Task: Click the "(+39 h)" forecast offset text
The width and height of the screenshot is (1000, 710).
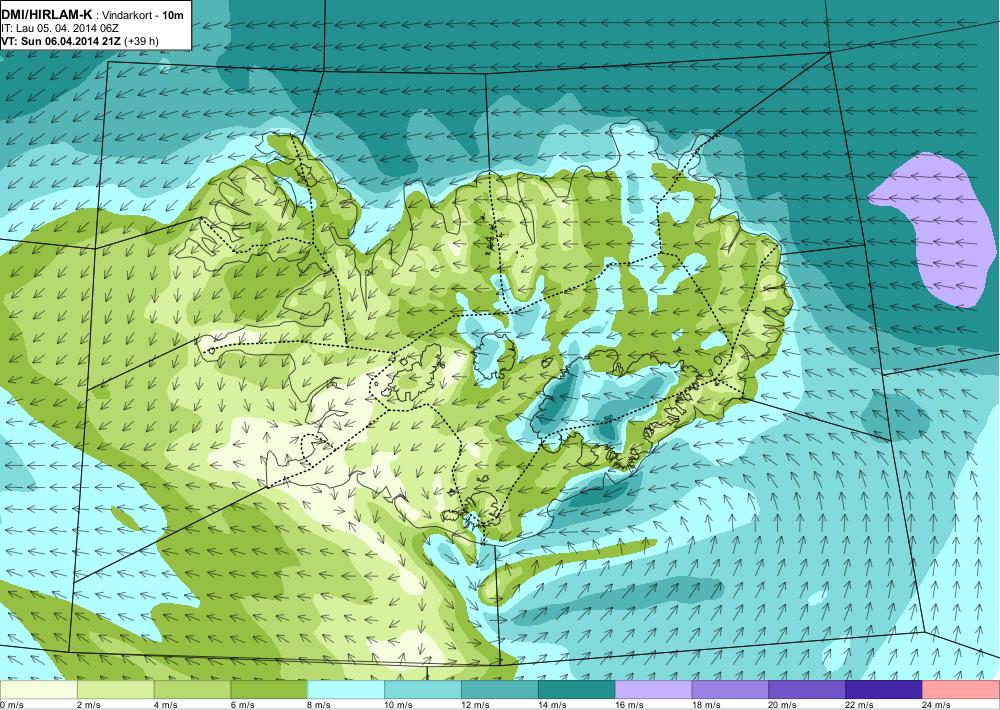Action: click(x=142, y=41)
